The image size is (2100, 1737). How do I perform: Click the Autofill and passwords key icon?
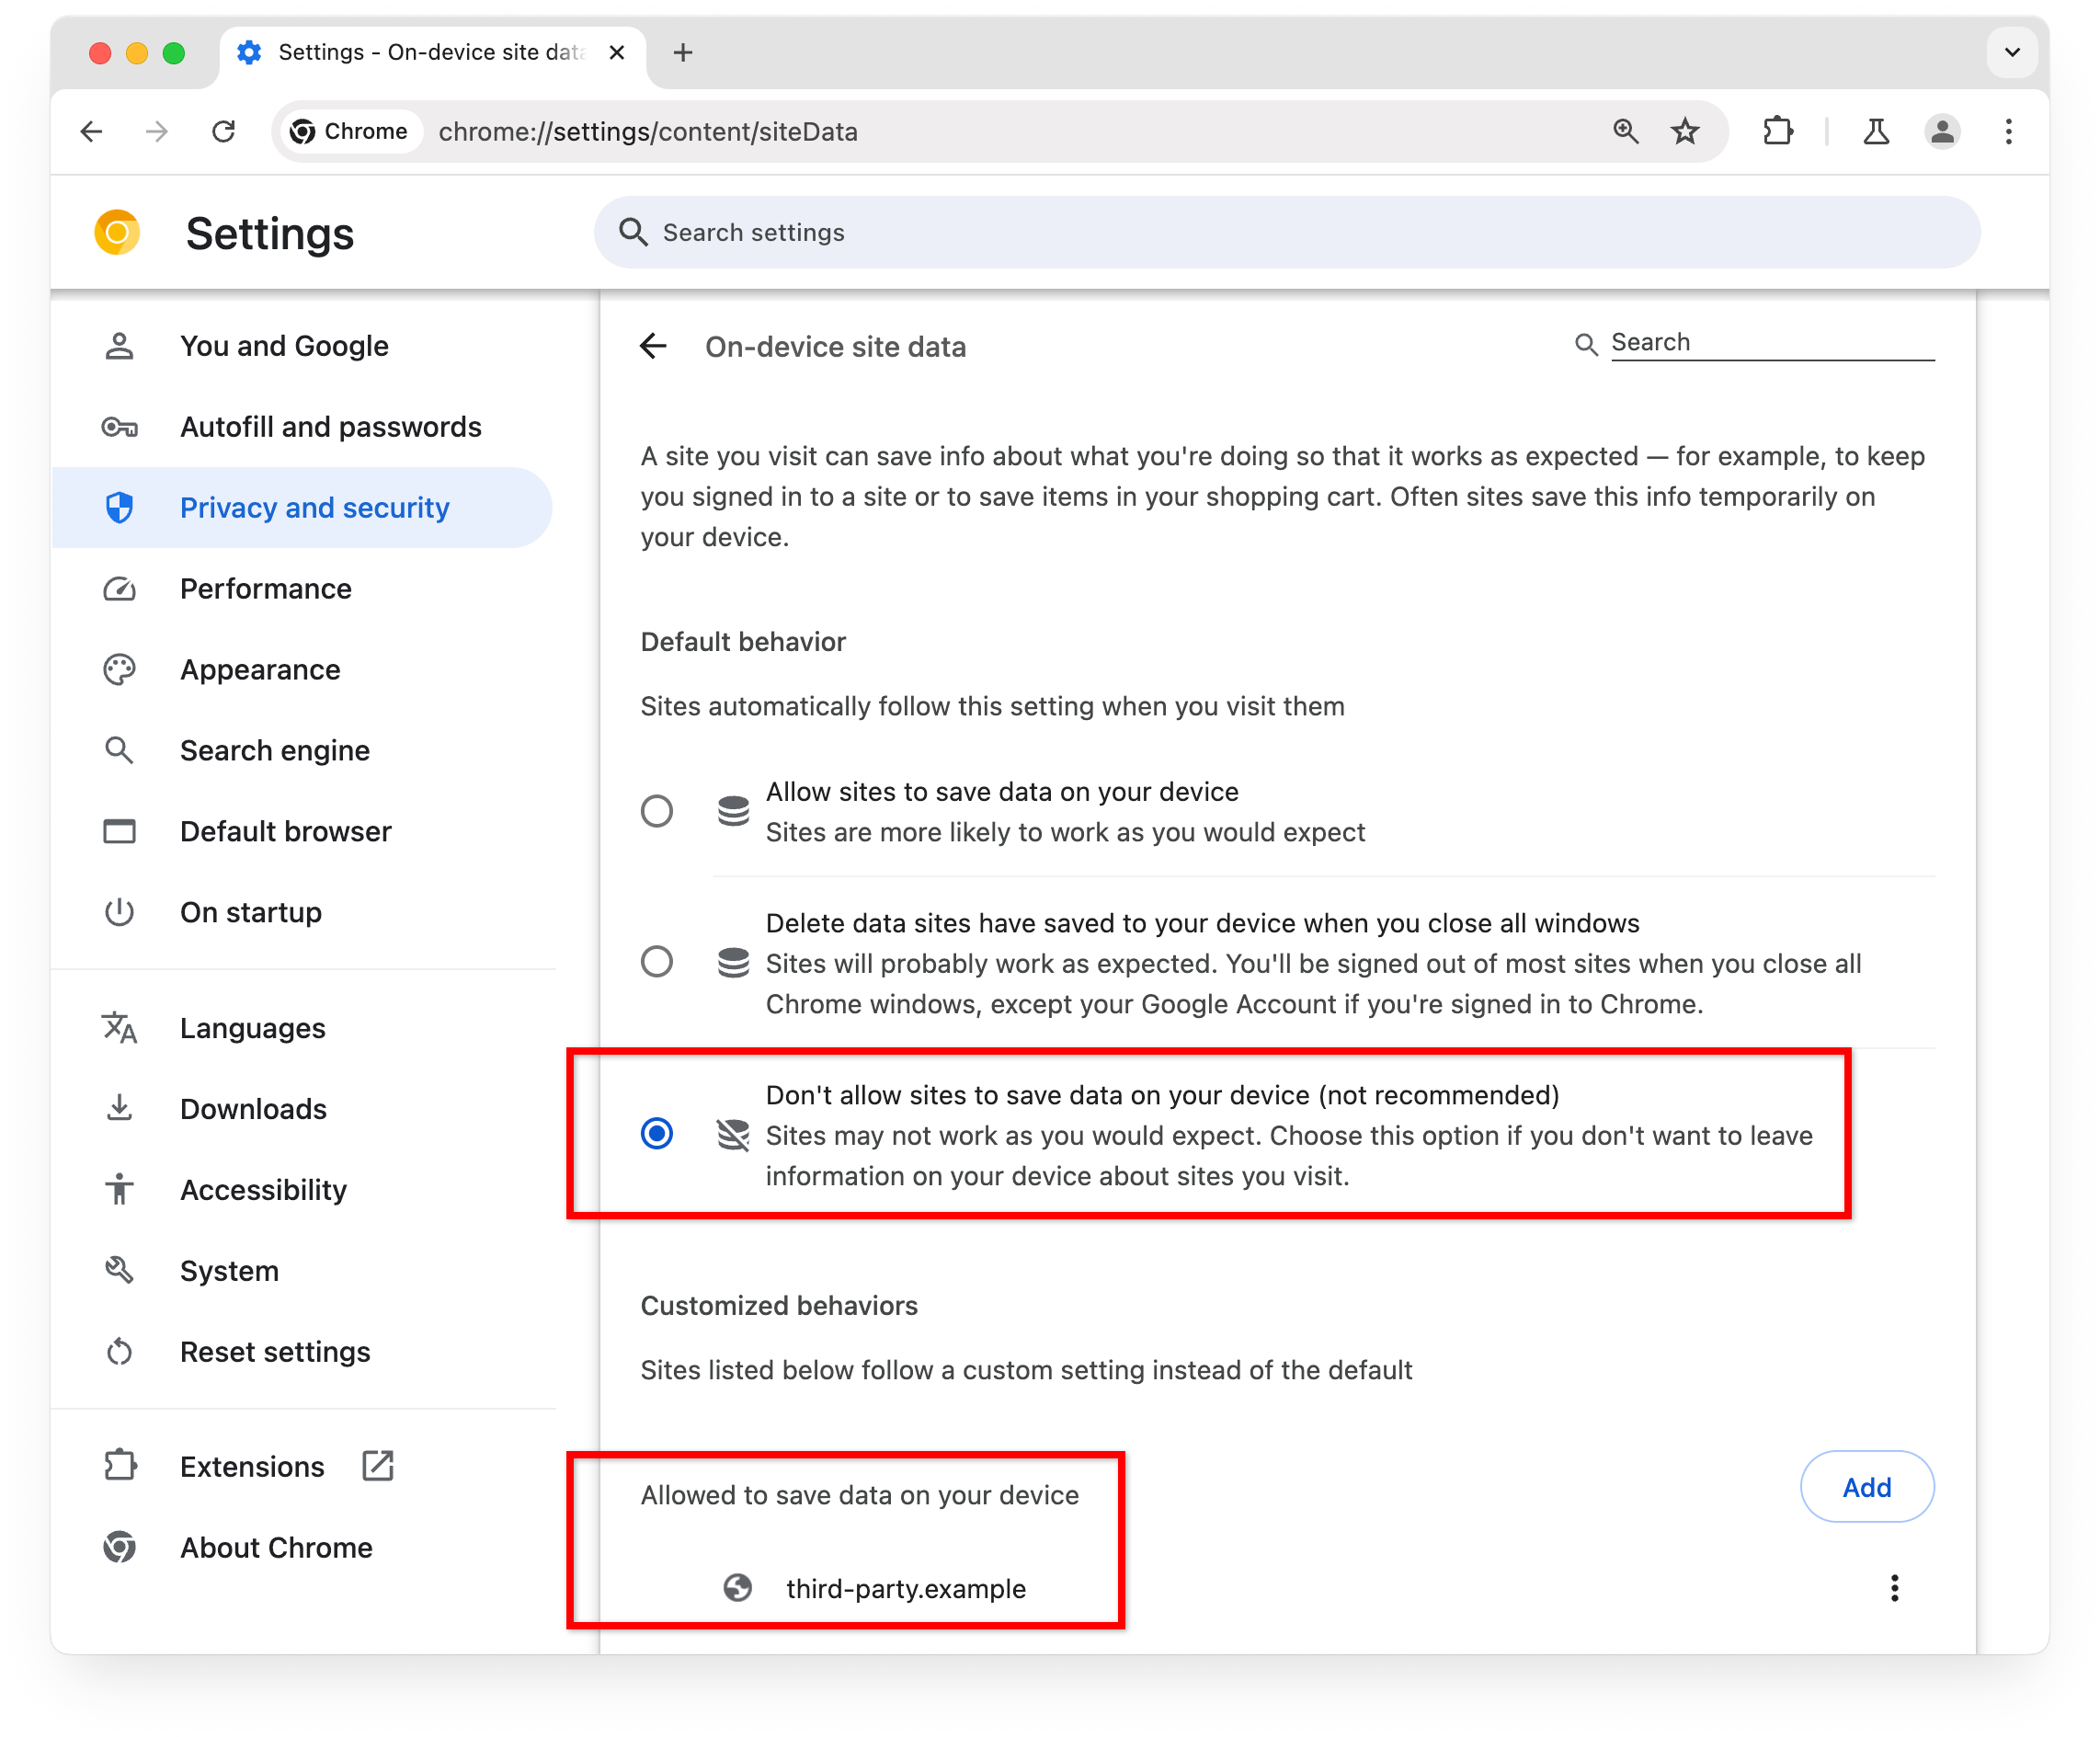(x=122, y=426)
